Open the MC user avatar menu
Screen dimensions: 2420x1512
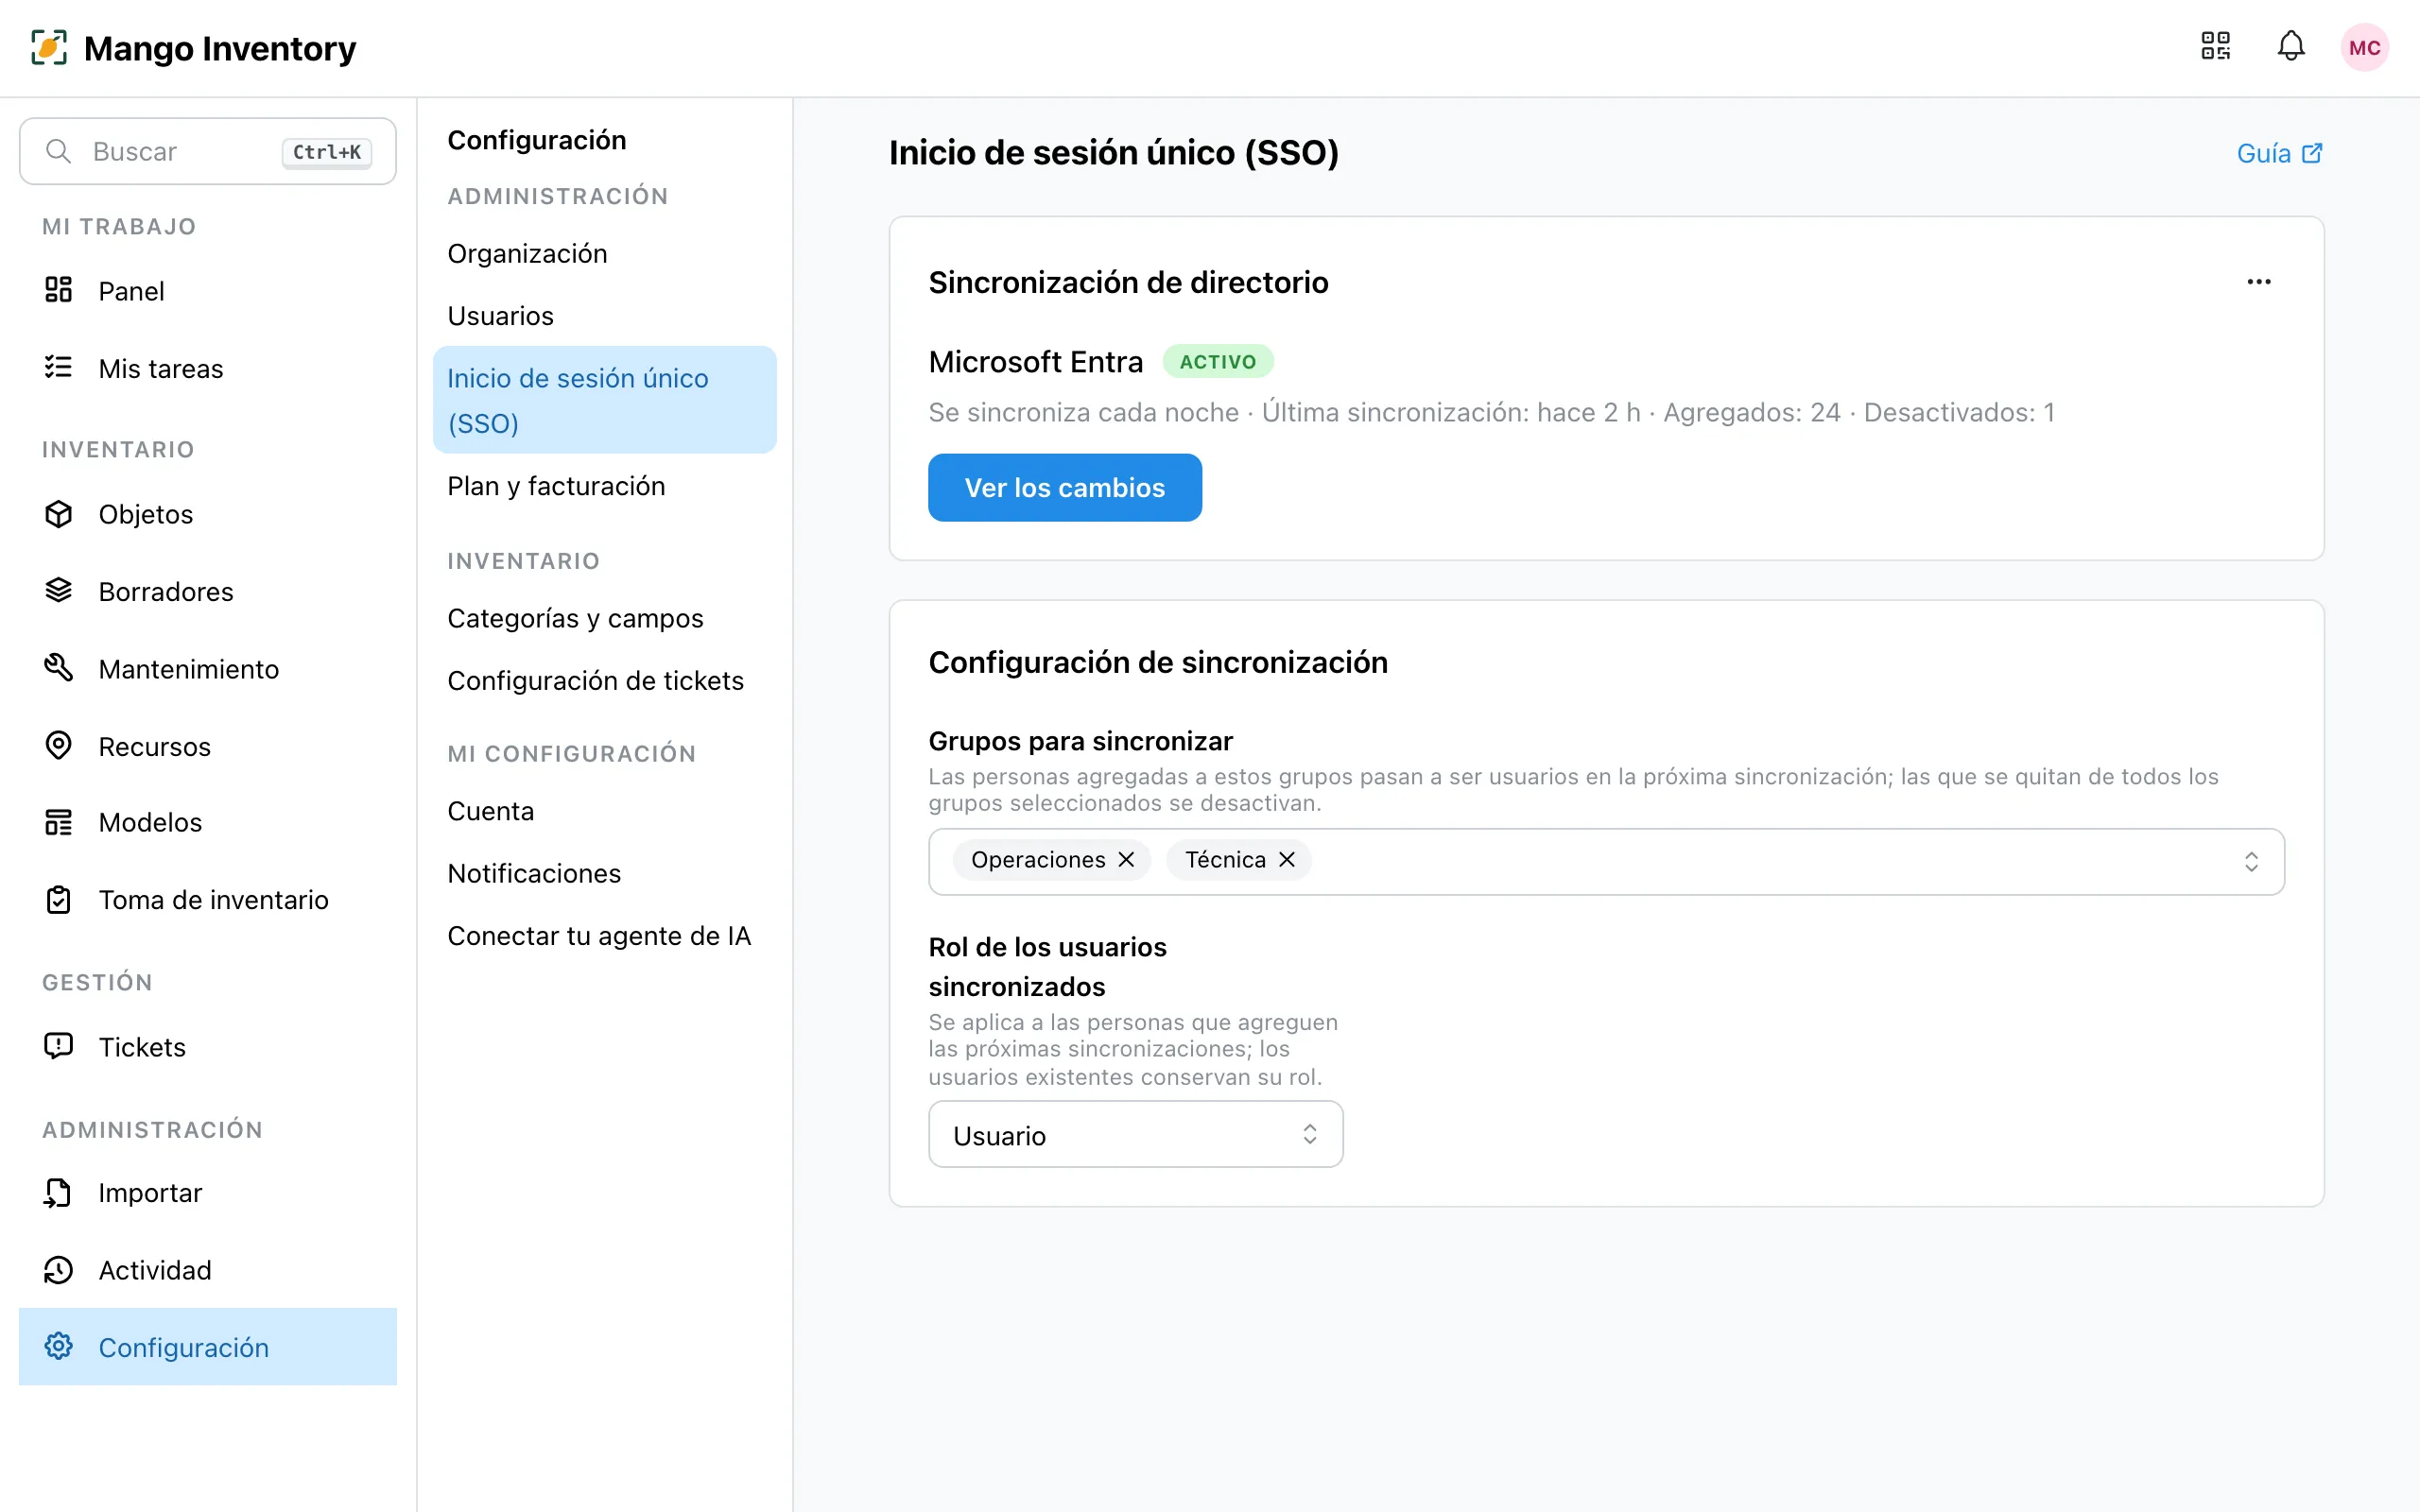click(2364, 47)
